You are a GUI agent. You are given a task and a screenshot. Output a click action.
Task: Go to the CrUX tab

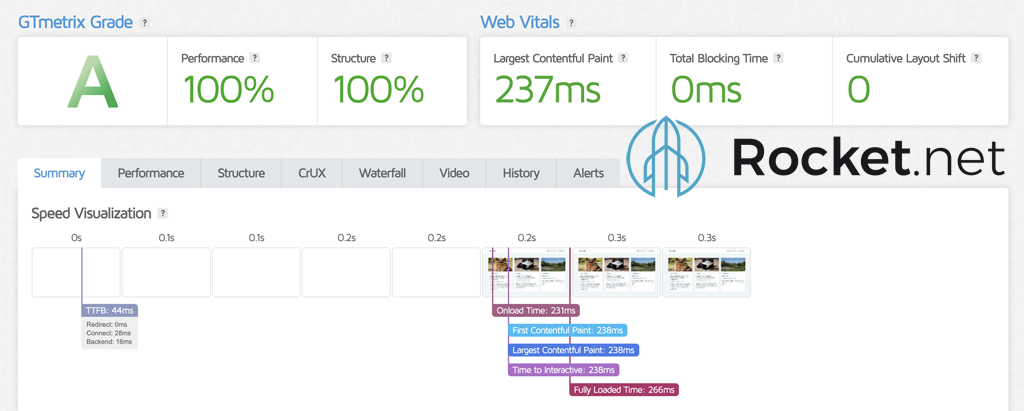312,173
